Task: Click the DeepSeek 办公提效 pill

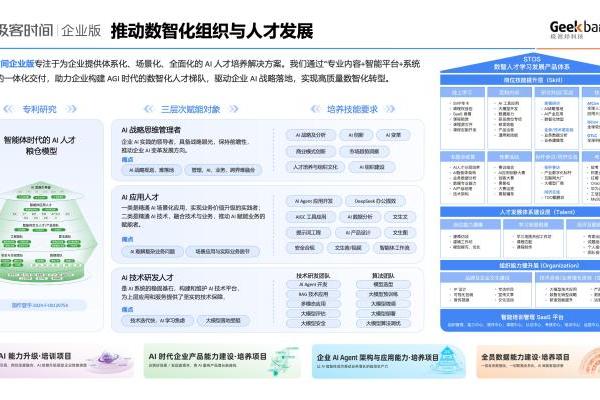Action: point(375,201)
